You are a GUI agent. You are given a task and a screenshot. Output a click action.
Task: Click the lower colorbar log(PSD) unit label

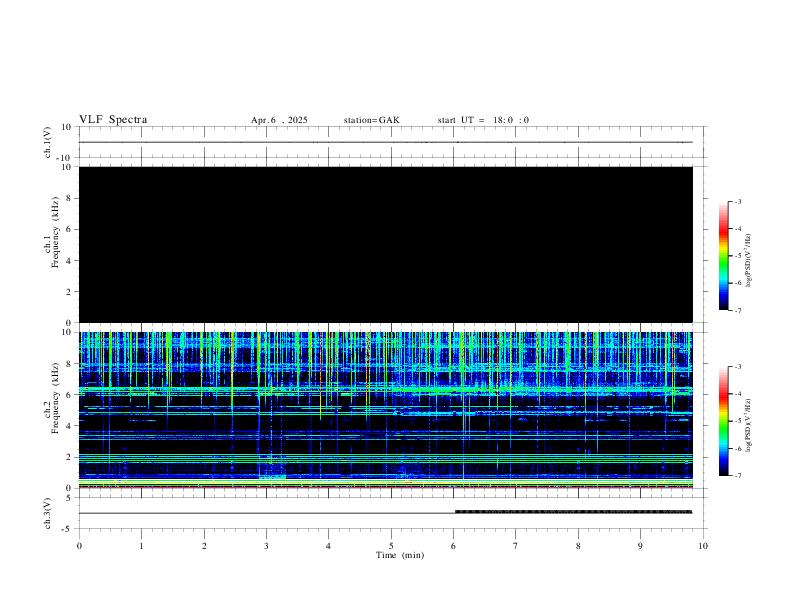749,426
